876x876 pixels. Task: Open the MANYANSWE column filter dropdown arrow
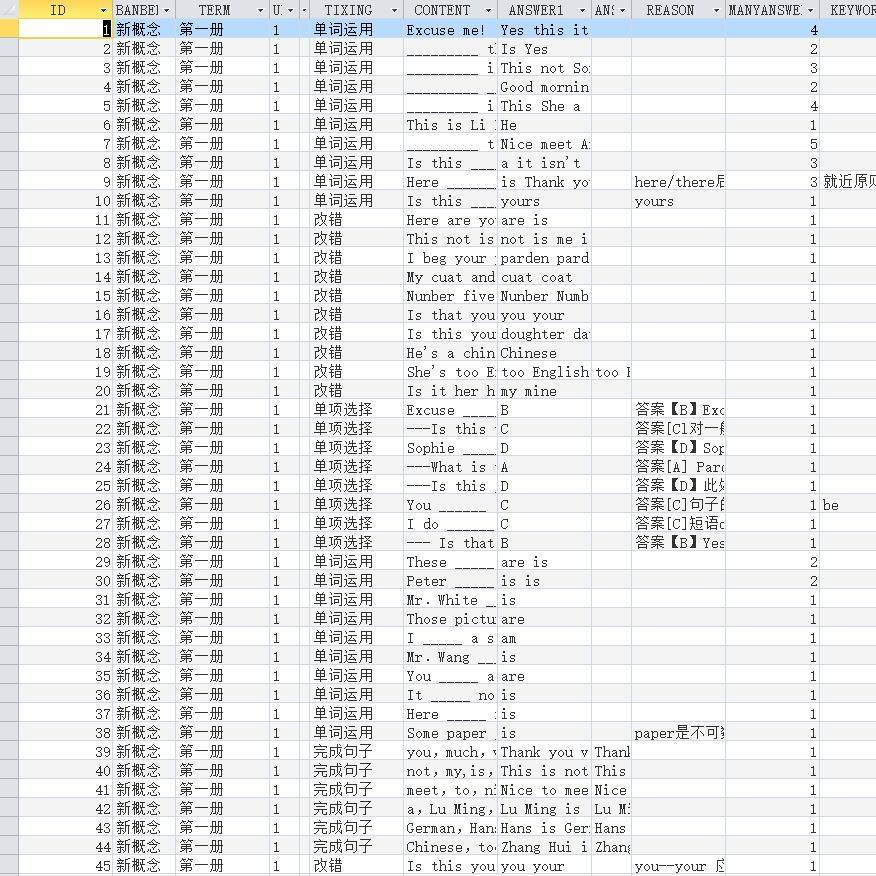point(810,11)
